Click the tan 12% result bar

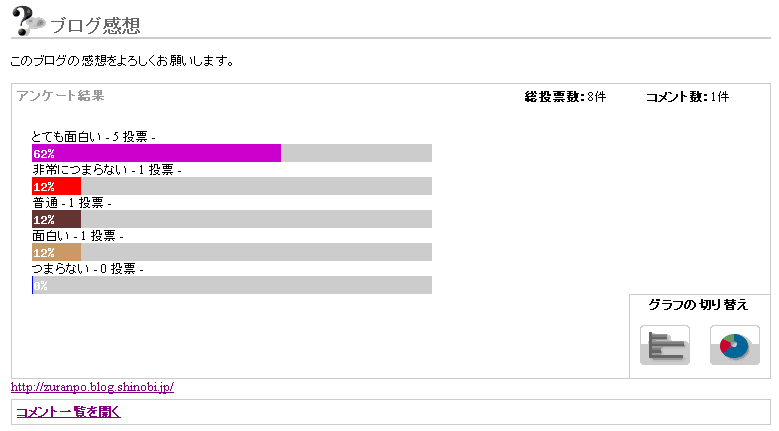pyautogui.click(x=56, y=252)
